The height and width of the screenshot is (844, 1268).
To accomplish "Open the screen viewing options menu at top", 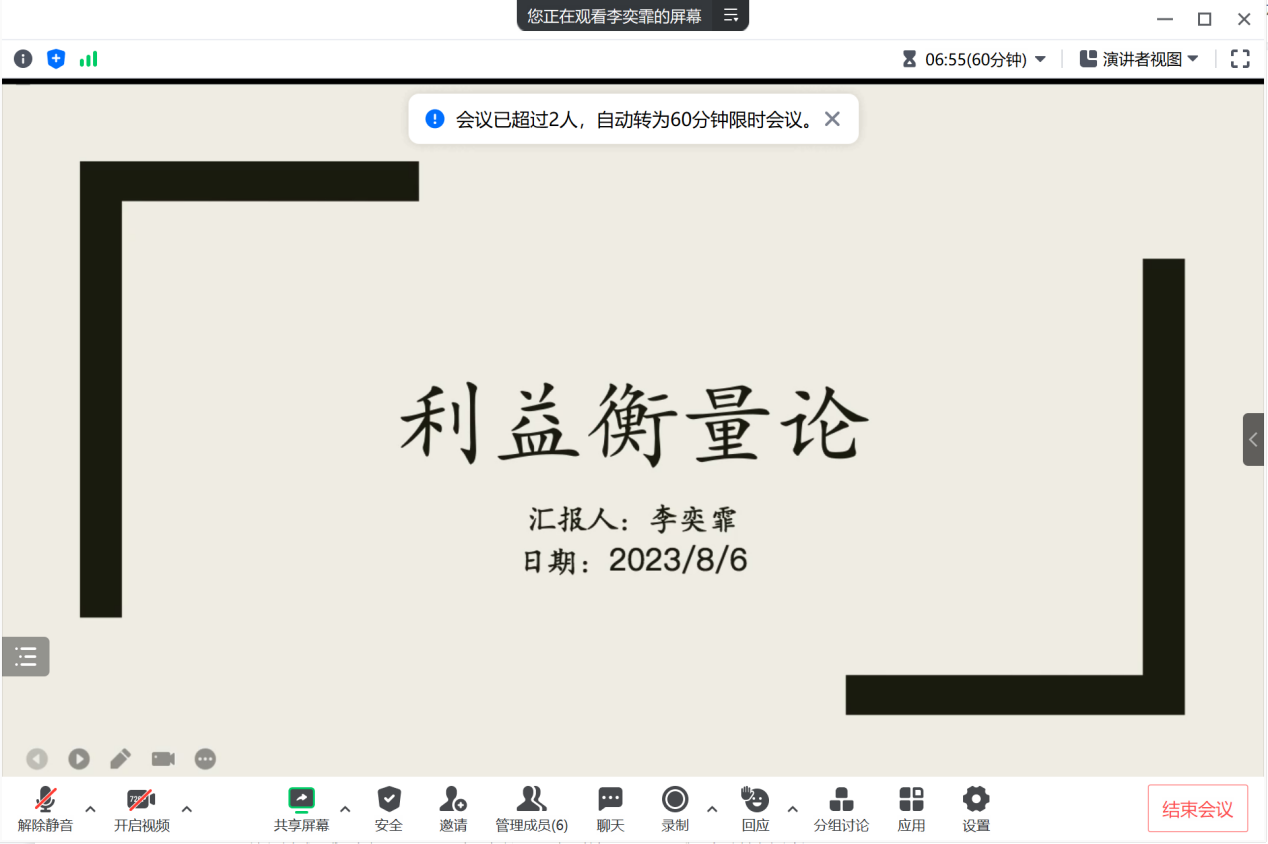I will coord(731,15).
